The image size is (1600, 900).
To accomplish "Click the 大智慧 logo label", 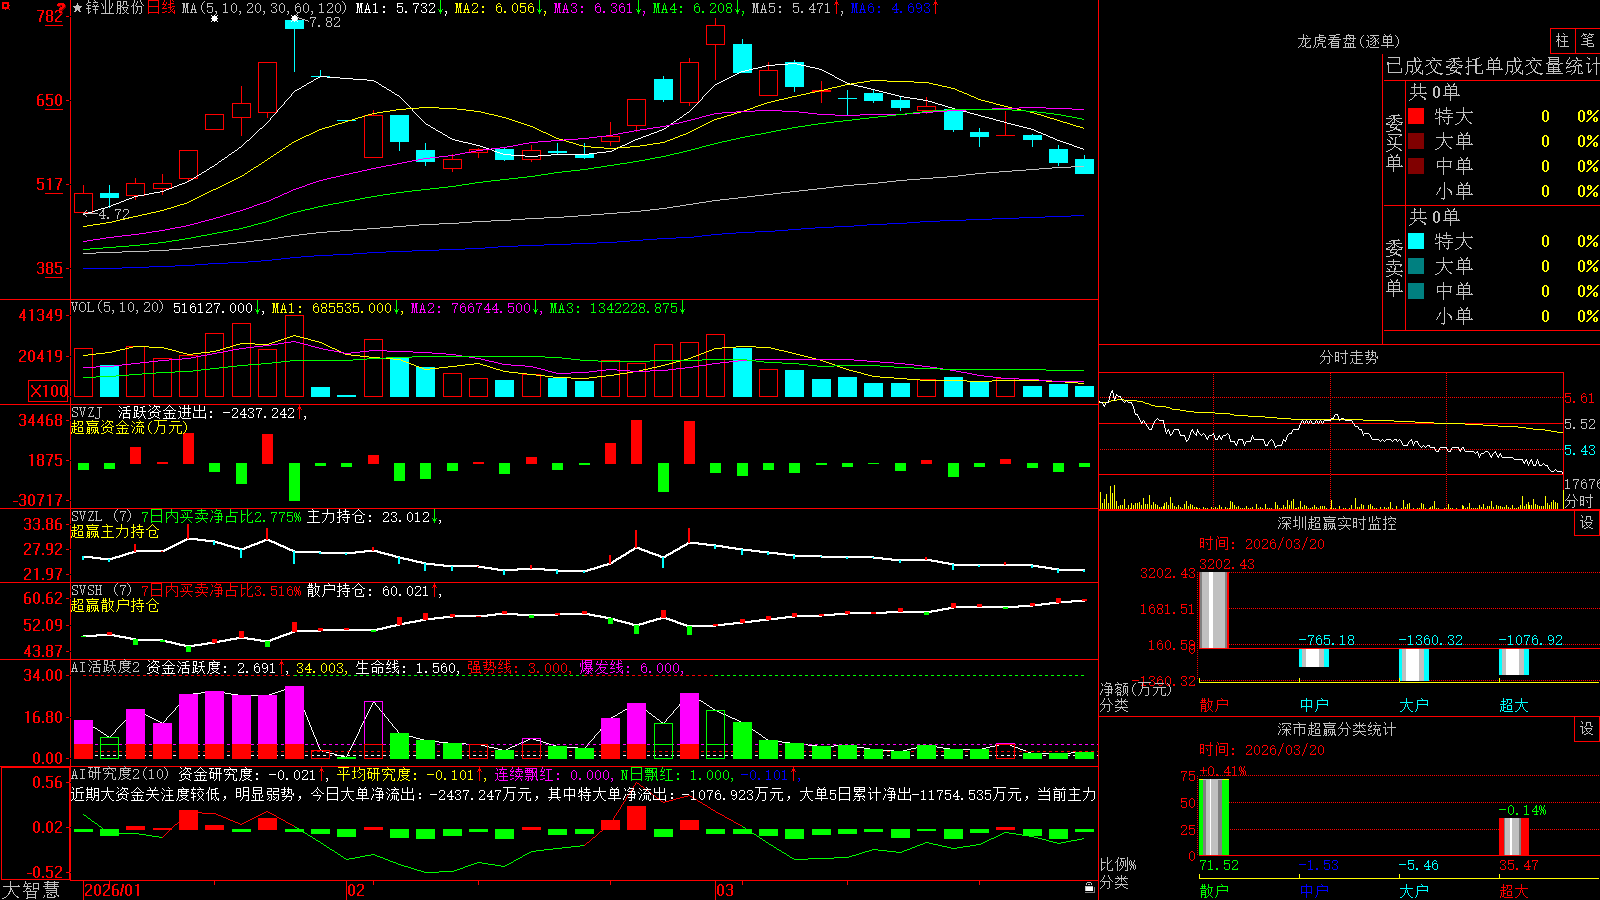I will pyautogui.click(x=31, y=890).
